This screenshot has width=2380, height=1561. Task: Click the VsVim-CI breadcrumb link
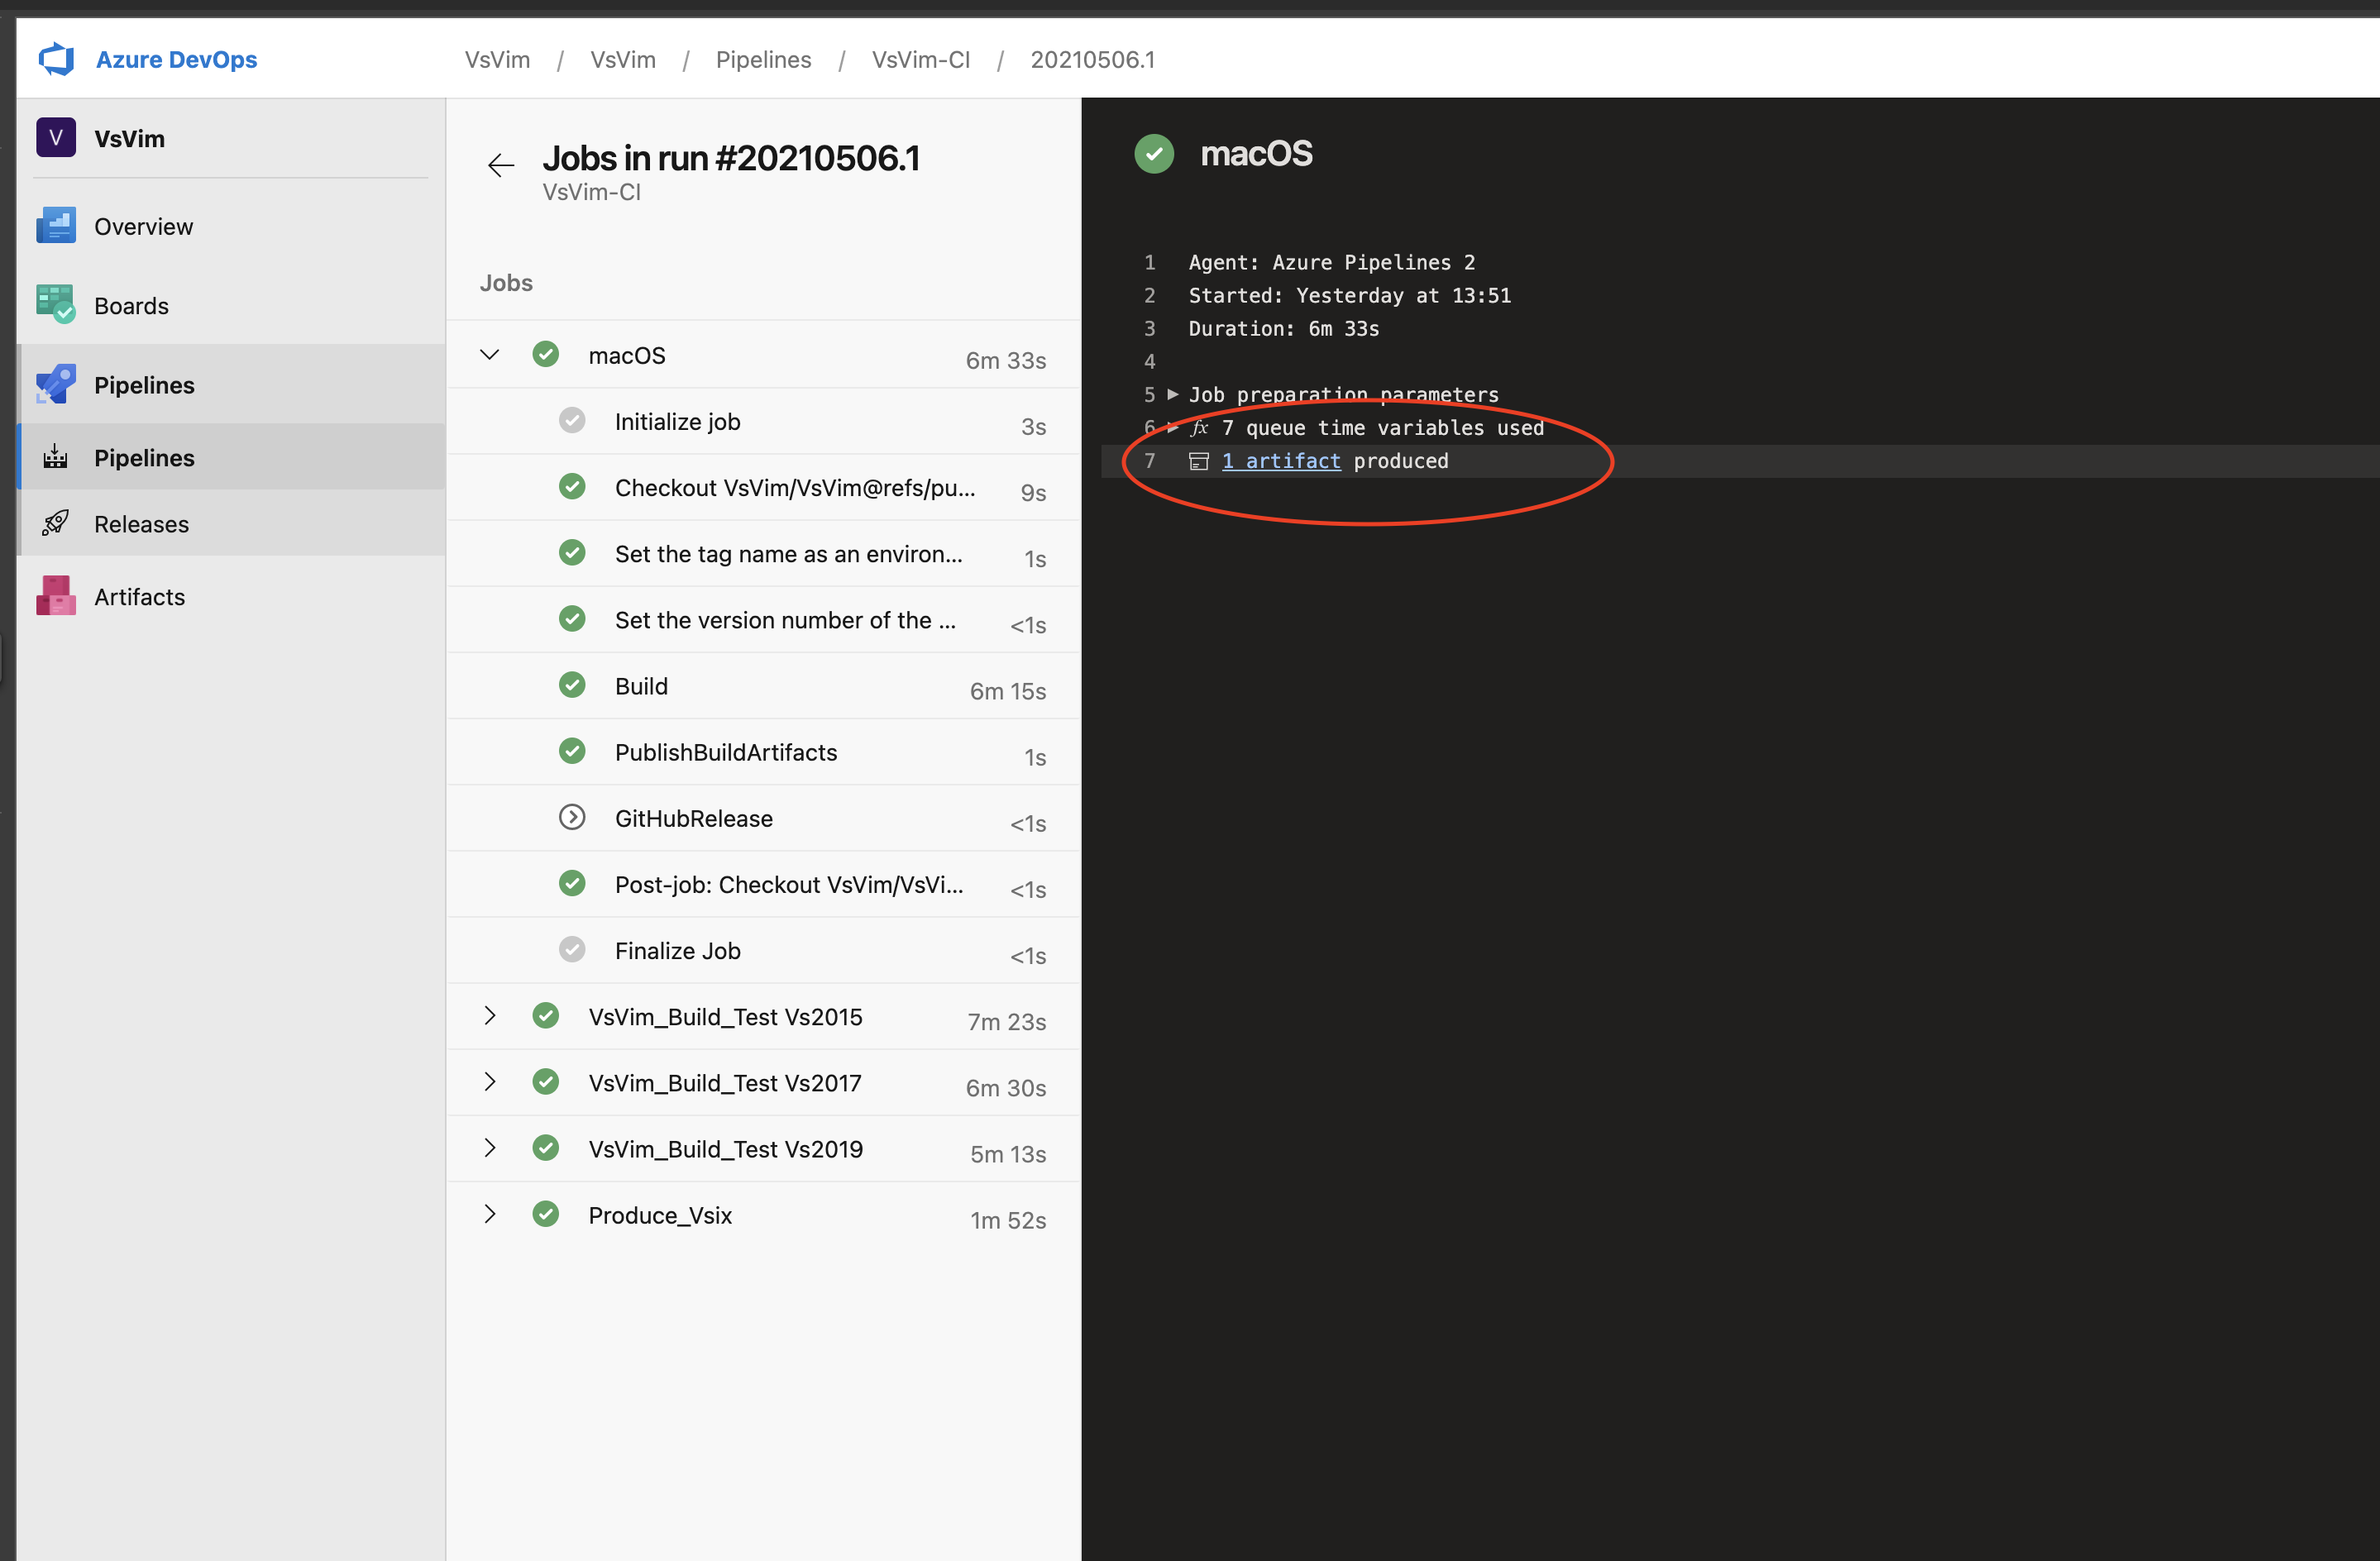[x=920, y=60]
